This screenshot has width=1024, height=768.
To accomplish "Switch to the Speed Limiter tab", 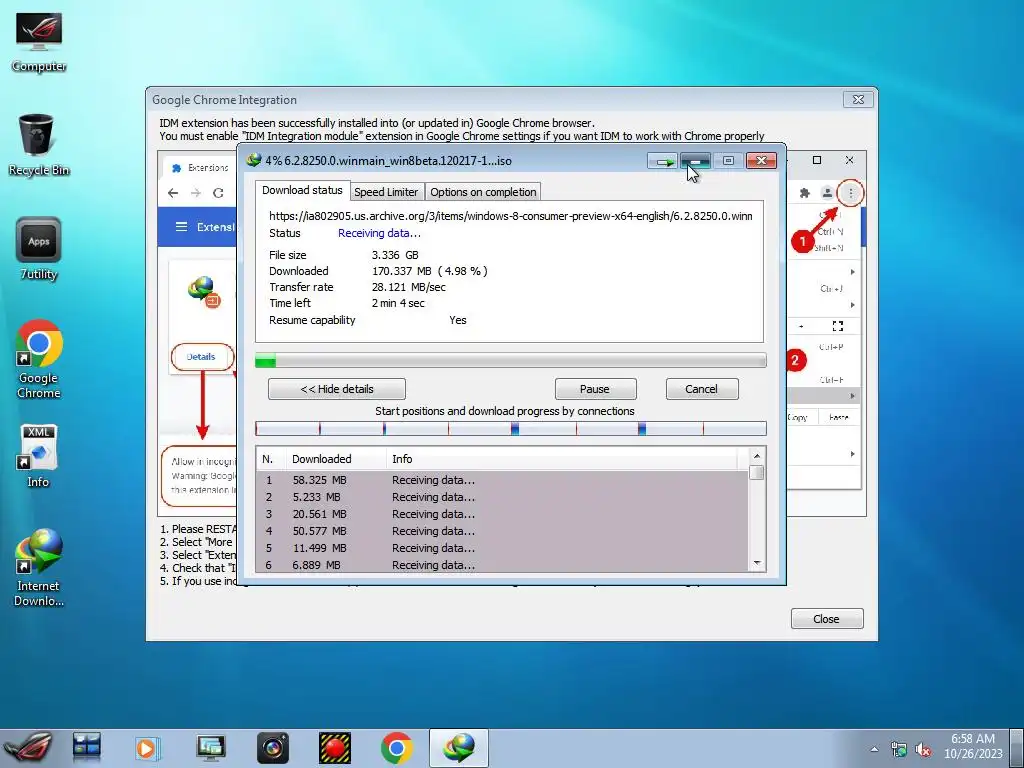I will pos(386,192).
